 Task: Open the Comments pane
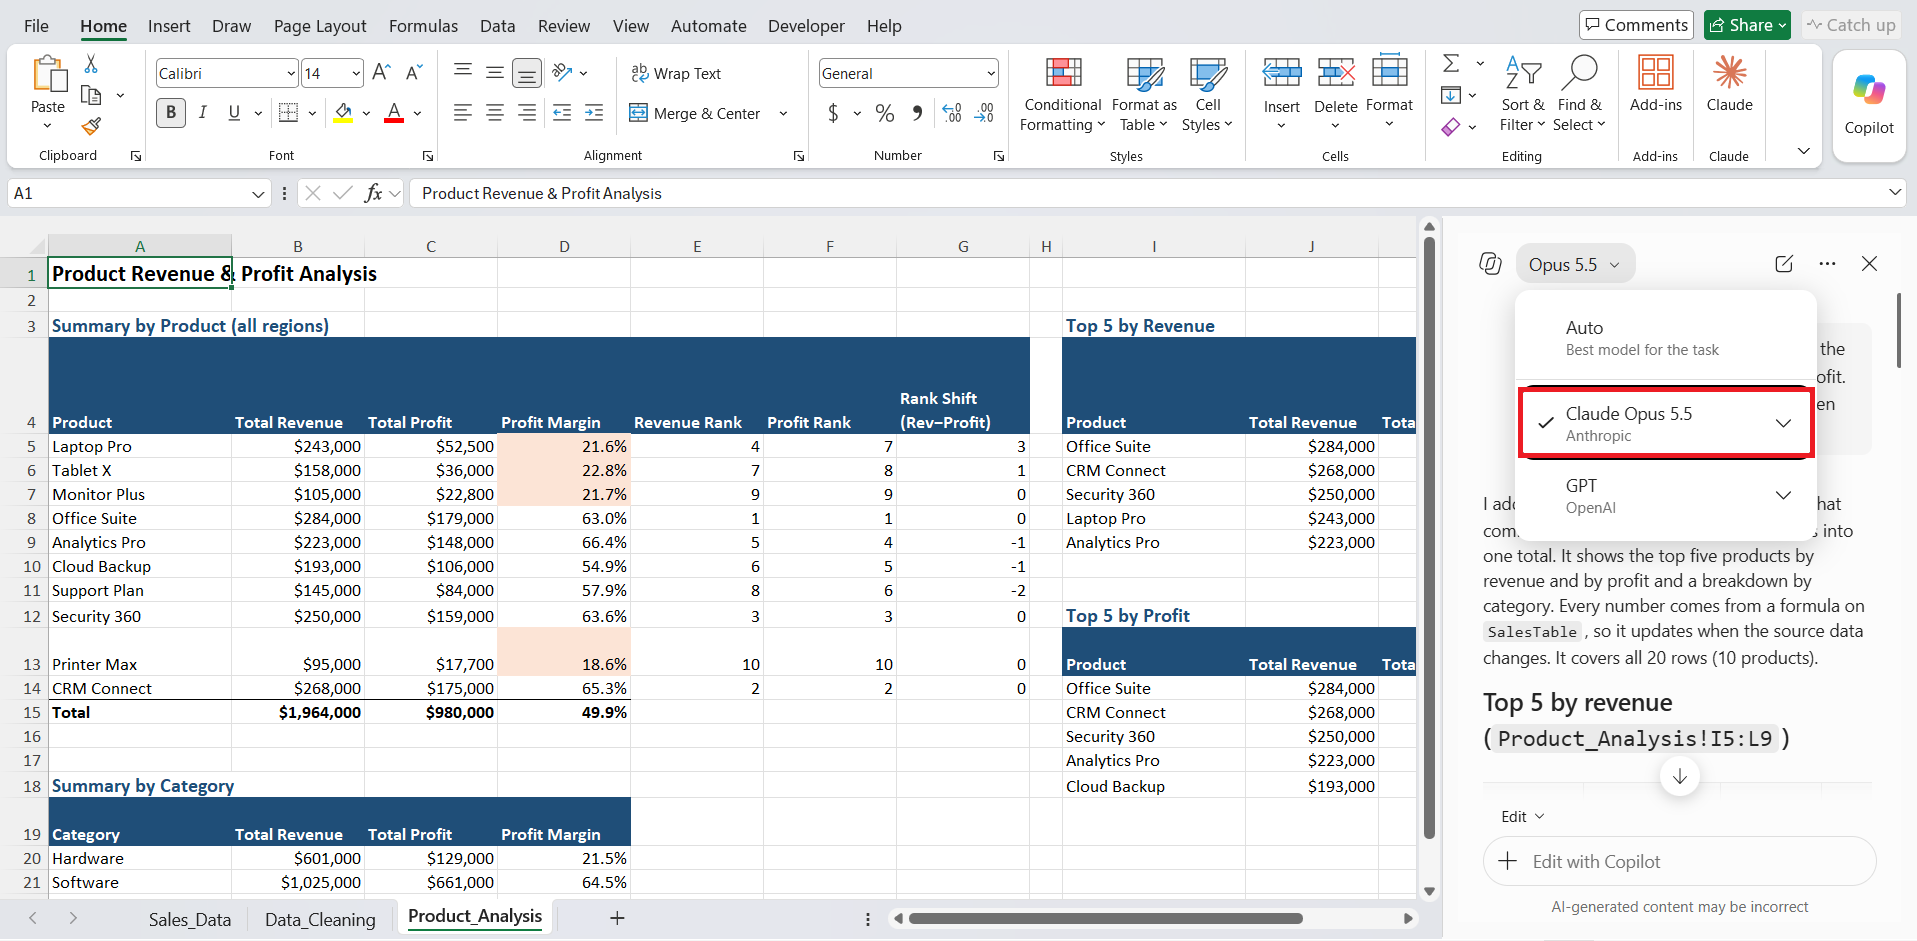1636,25
